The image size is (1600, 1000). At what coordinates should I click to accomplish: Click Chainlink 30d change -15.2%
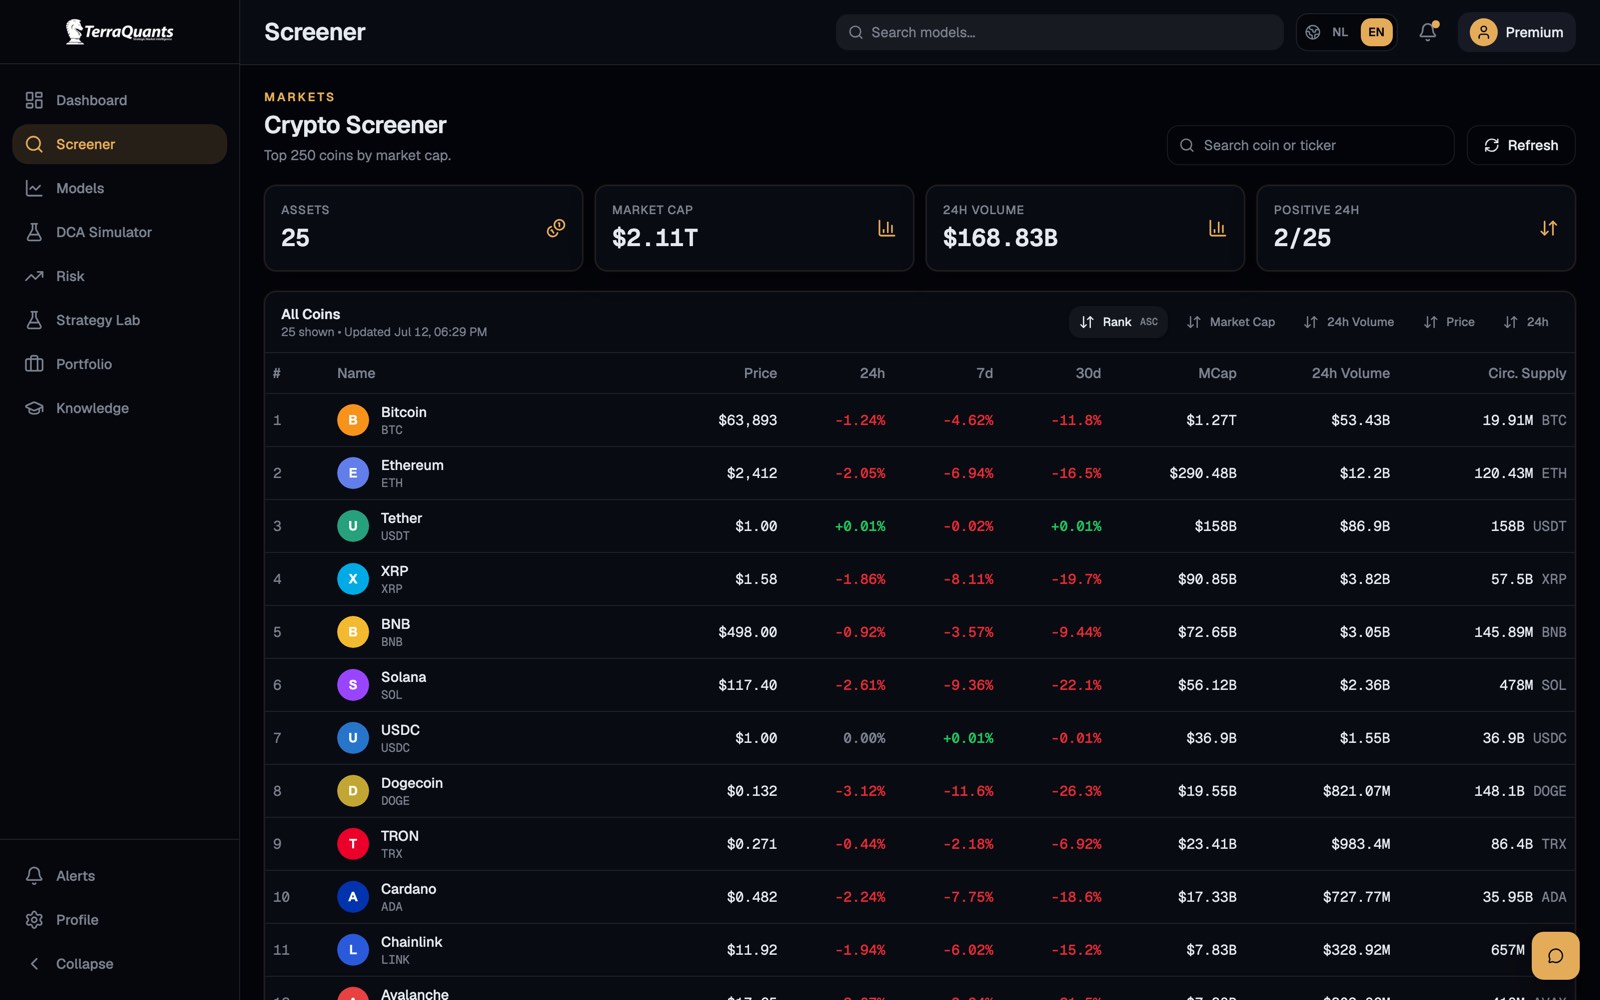pyautogui.click(x=1076, y=950)
